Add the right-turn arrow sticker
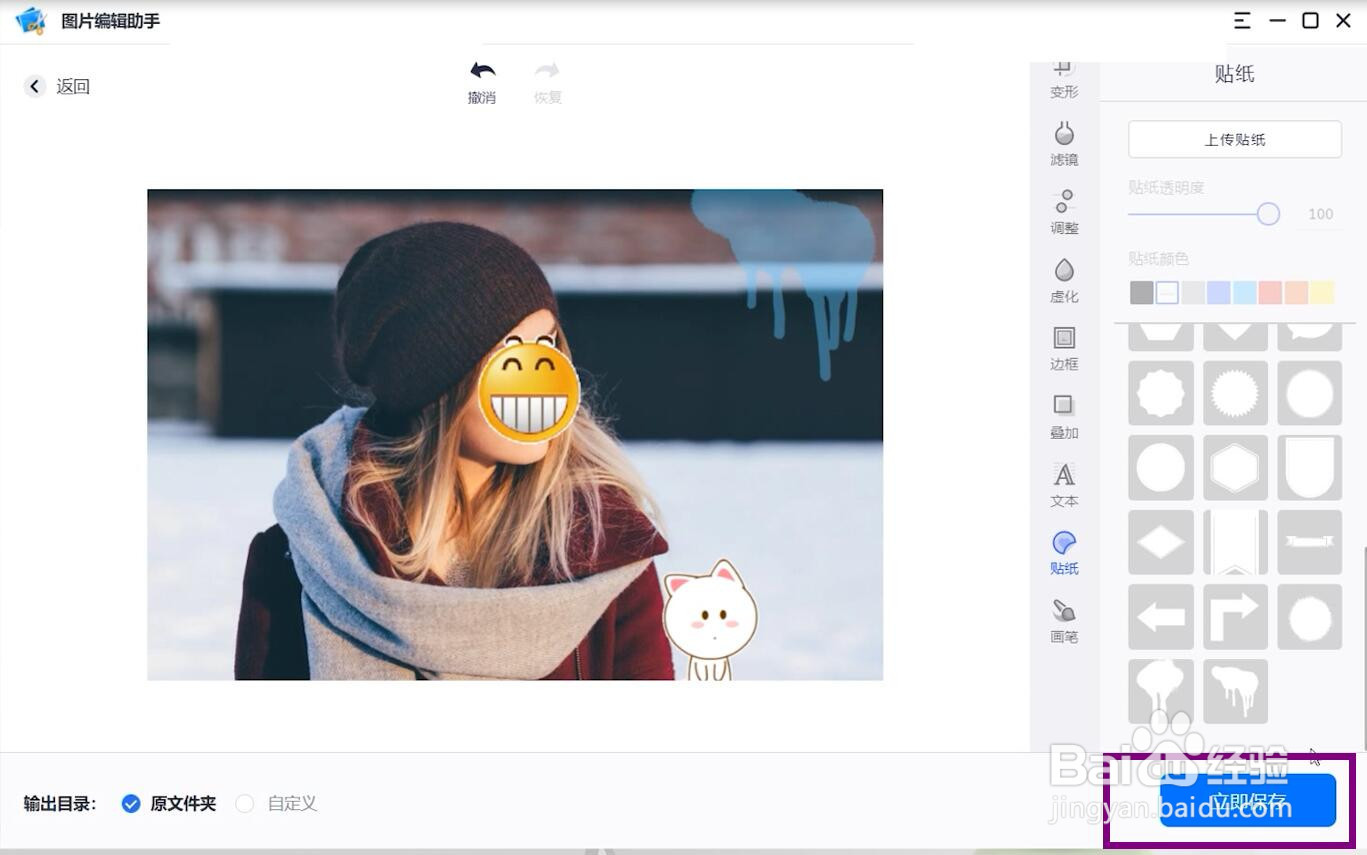The width and height of the screenshot is (1367, 855). click(1235, 617)
